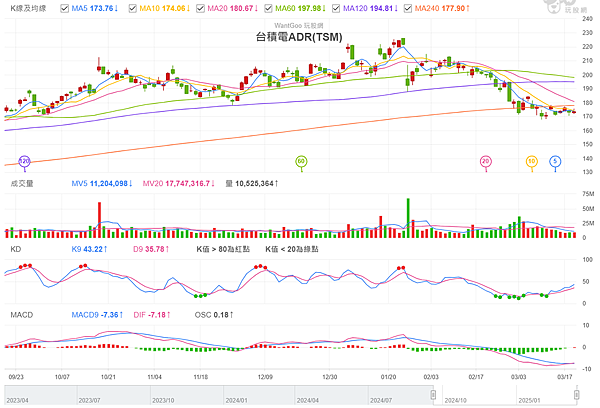Screen dimensions: 600x408
Task: Click the green 60 marker pin
Action: [301, 162]
